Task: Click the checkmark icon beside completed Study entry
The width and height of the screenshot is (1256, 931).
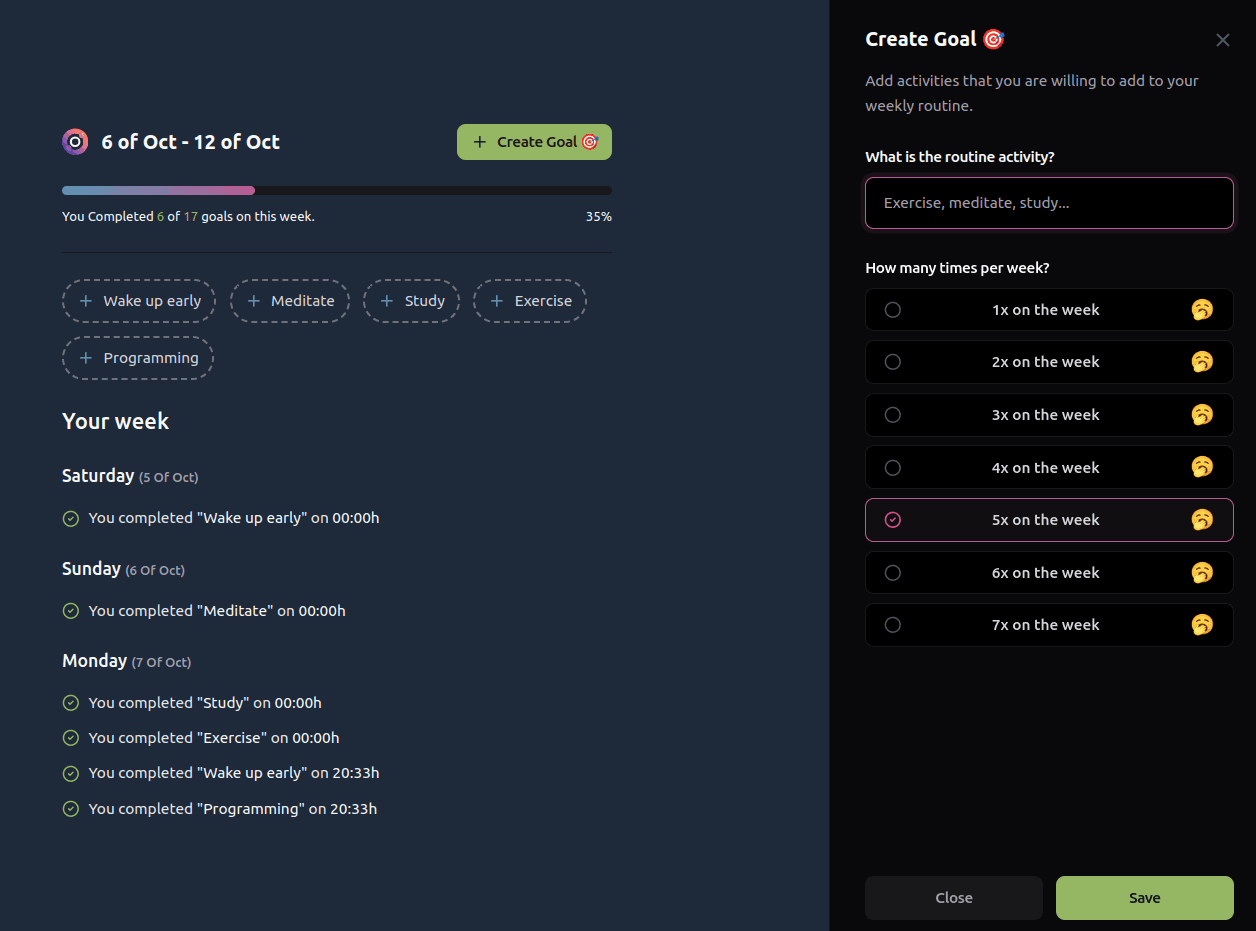Action: point(70,702)
